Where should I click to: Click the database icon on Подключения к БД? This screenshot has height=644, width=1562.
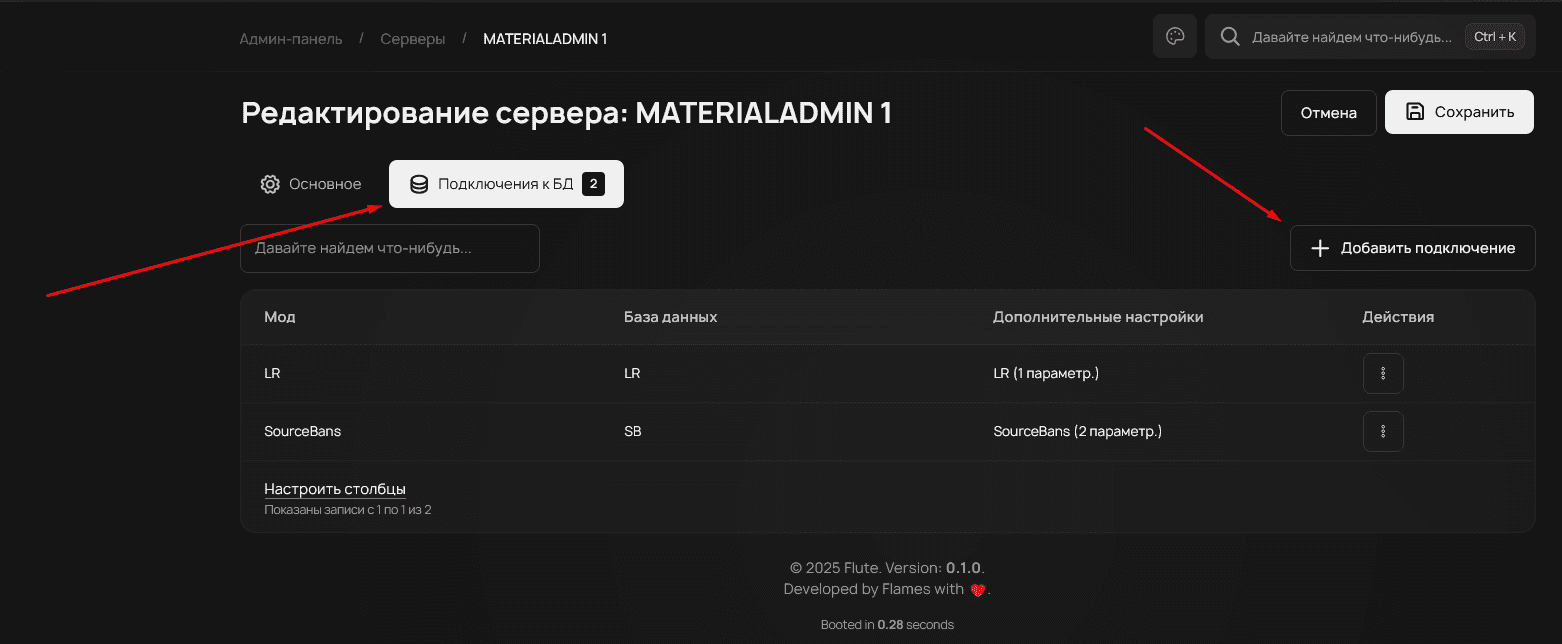419,184
